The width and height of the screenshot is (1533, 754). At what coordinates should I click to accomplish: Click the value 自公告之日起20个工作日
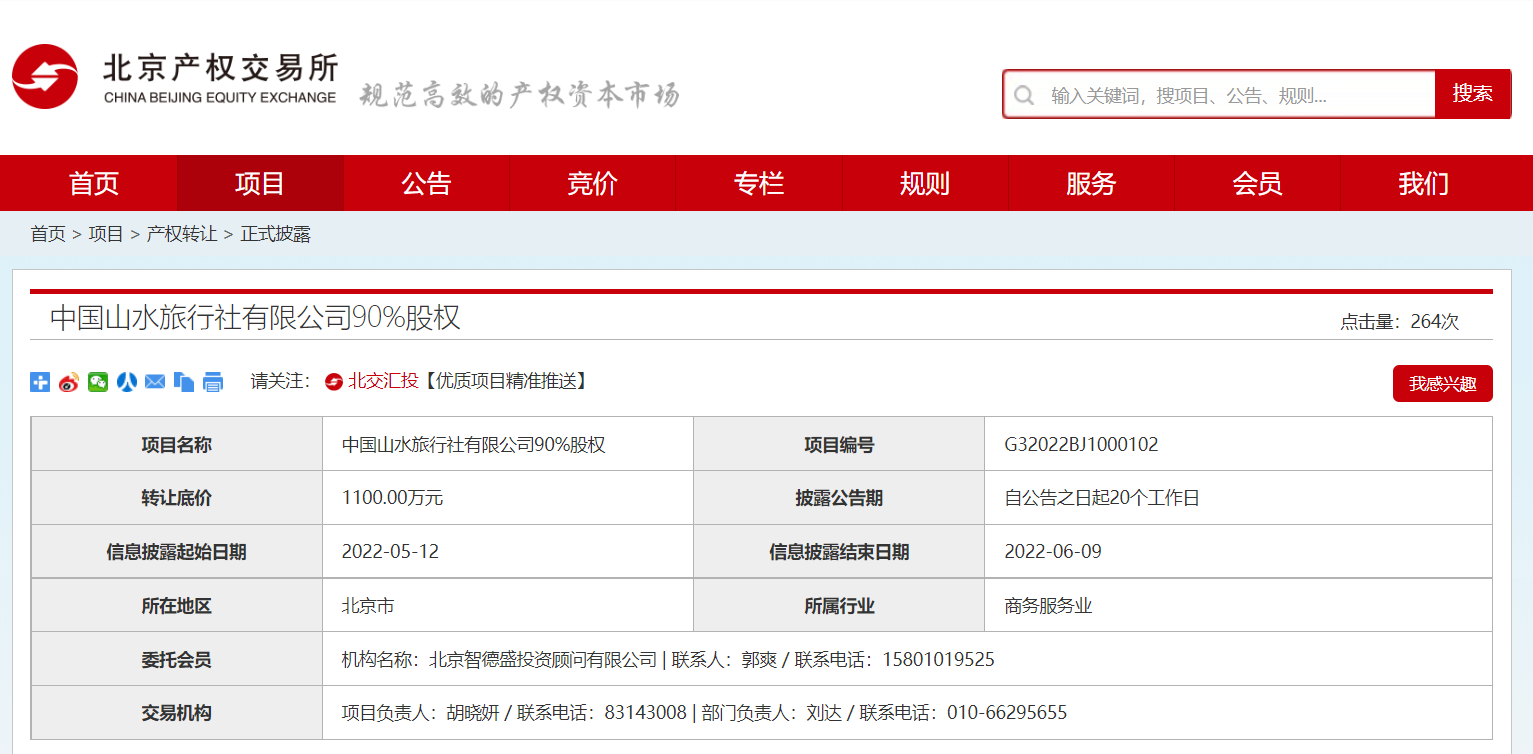[x=1102, y=498]
